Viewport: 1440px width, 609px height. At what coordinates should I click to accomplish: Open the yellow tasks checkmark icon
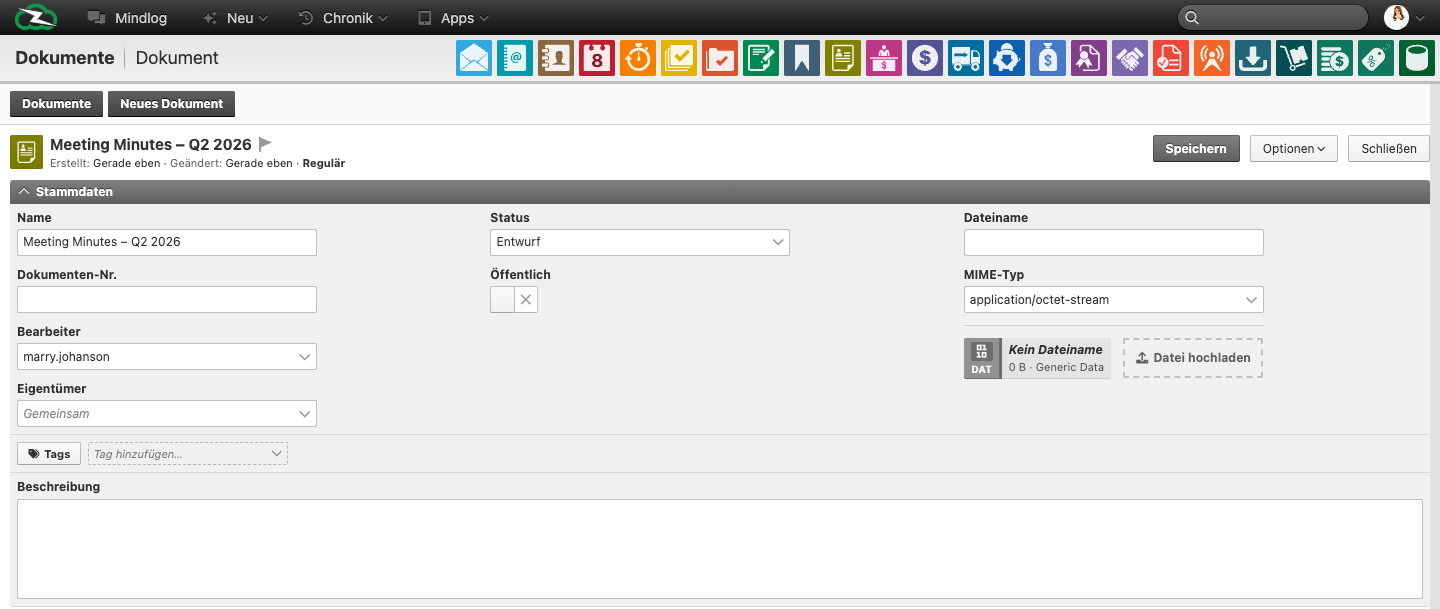(679, 58)
